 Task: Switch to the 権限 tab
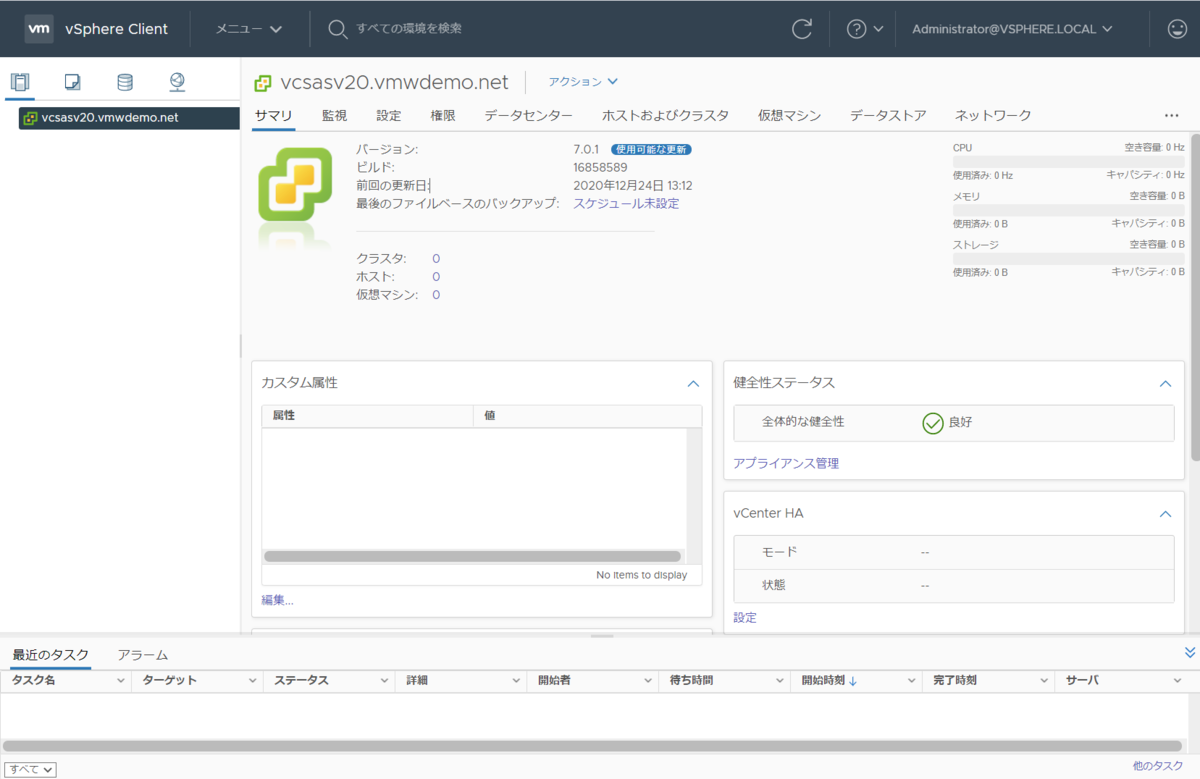[443, 116]
